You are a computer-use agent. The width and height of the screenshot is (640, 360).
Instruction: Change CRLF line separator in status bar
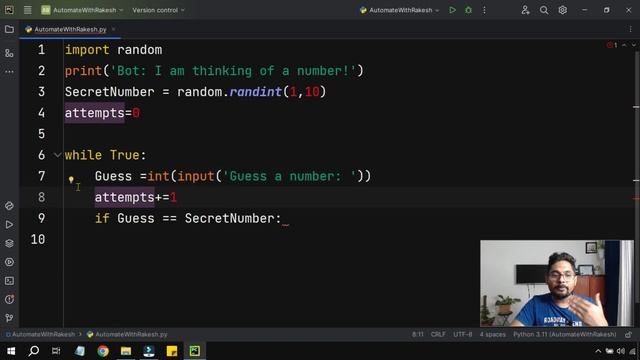point(438,334)
